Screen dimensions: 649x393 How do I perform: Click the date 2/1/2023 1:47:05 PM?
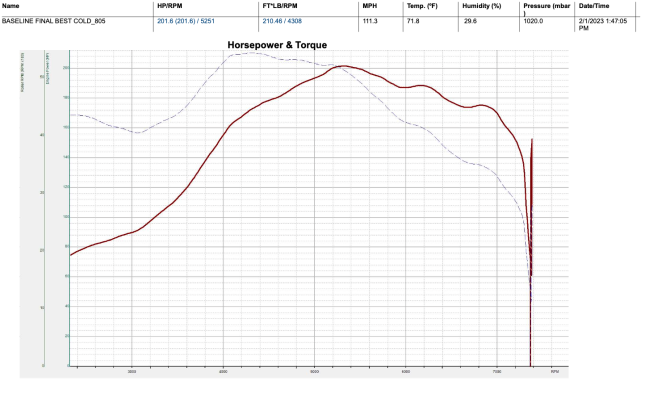pyautogui.click(x=603, y=24)
